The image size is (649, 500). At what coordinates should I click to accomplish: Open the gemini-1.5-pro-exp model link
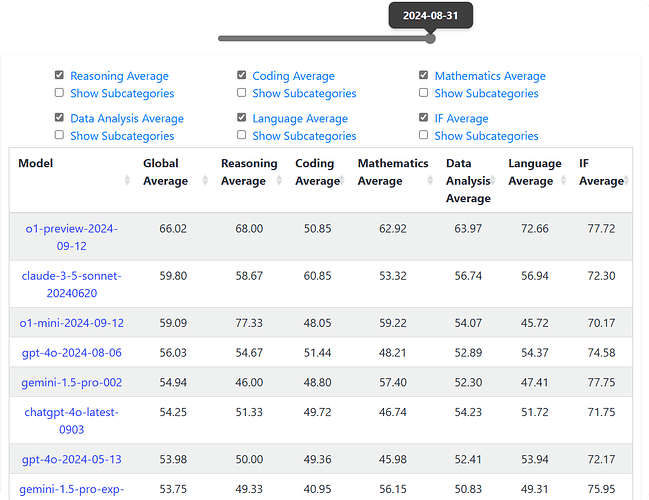click(72, 489)
